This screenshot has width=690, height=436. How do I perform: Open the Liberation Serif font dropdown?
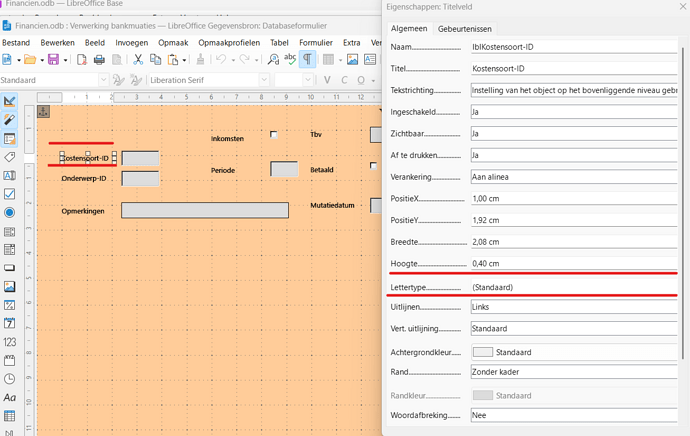pyautogui.click(x=264, y=80)
